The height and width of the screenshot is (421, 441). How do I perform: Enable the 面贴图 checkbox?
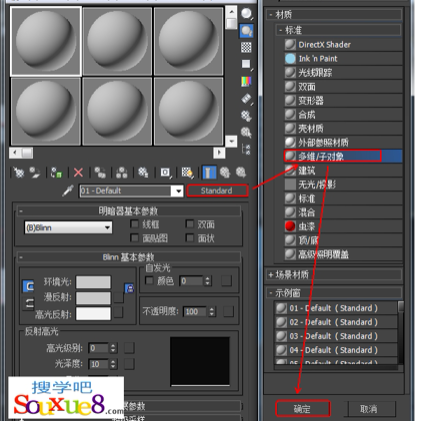[x=134, y=238]
